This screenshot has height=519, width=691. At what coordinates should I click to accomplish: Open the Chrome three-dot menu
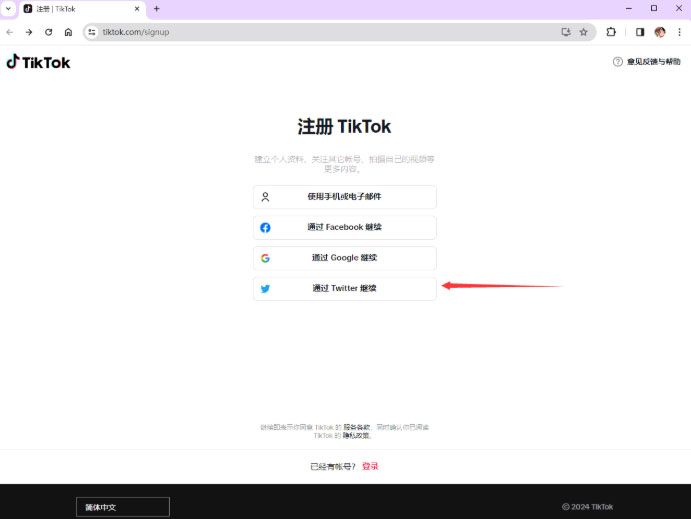click(679, 32)
